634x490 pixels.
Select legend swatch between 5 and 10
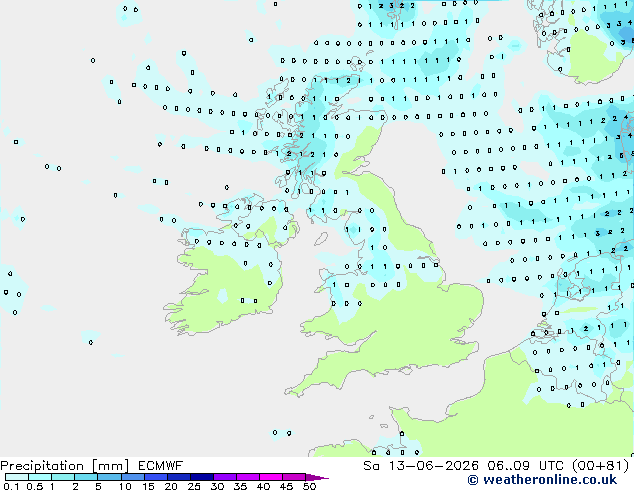click(x=109, y=477)
